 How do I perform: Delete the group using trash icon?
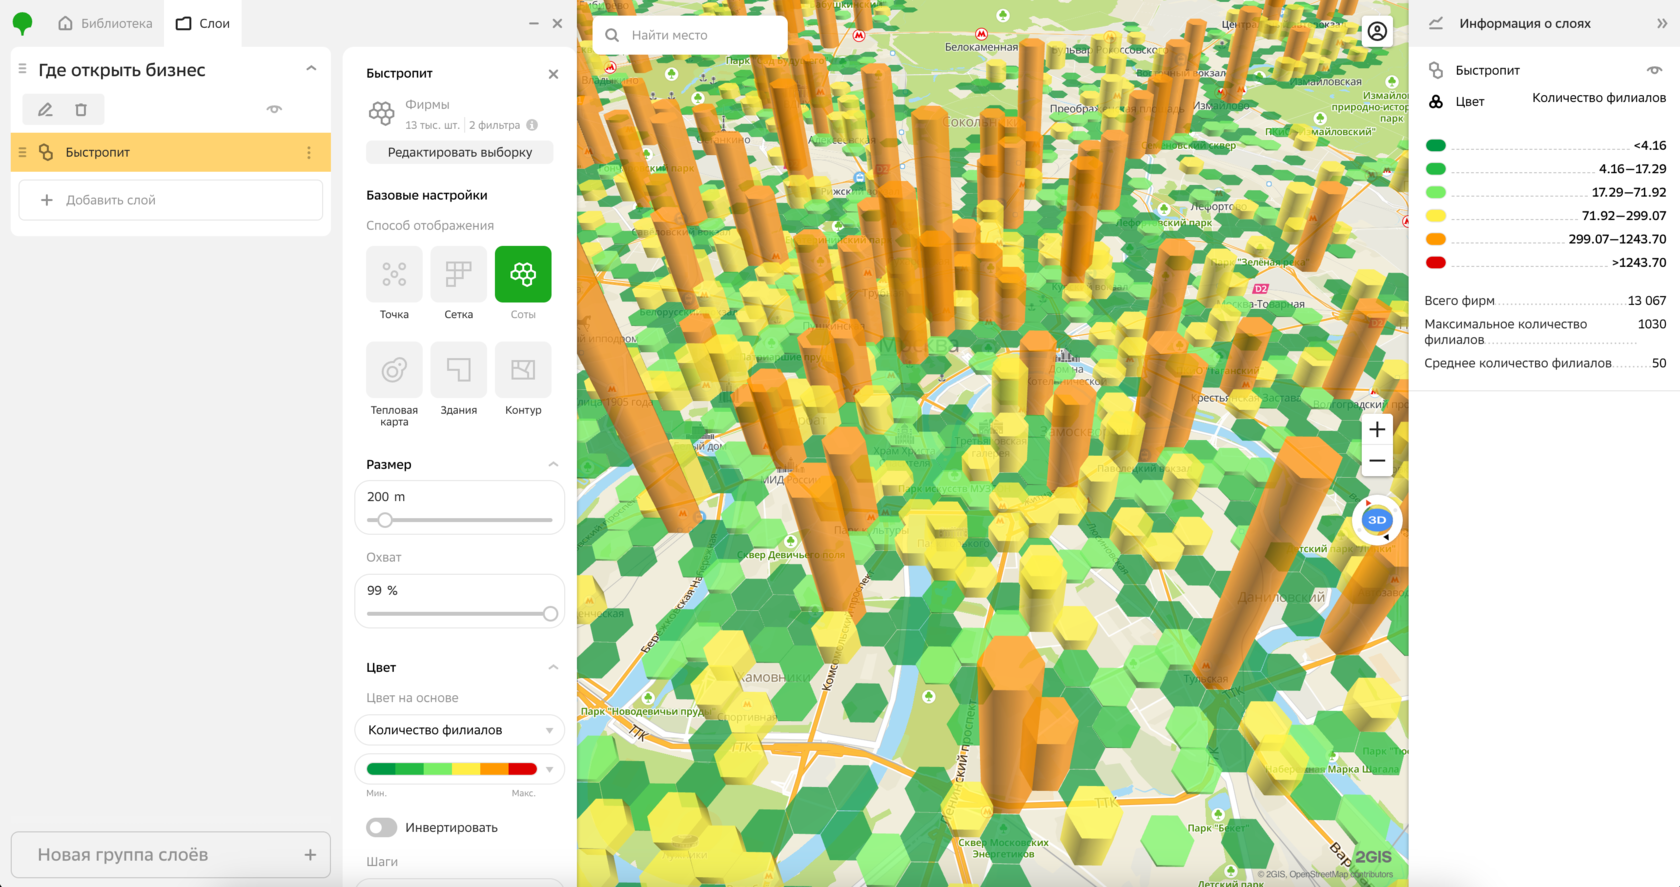pyautogui.click(x=81, y=110)
